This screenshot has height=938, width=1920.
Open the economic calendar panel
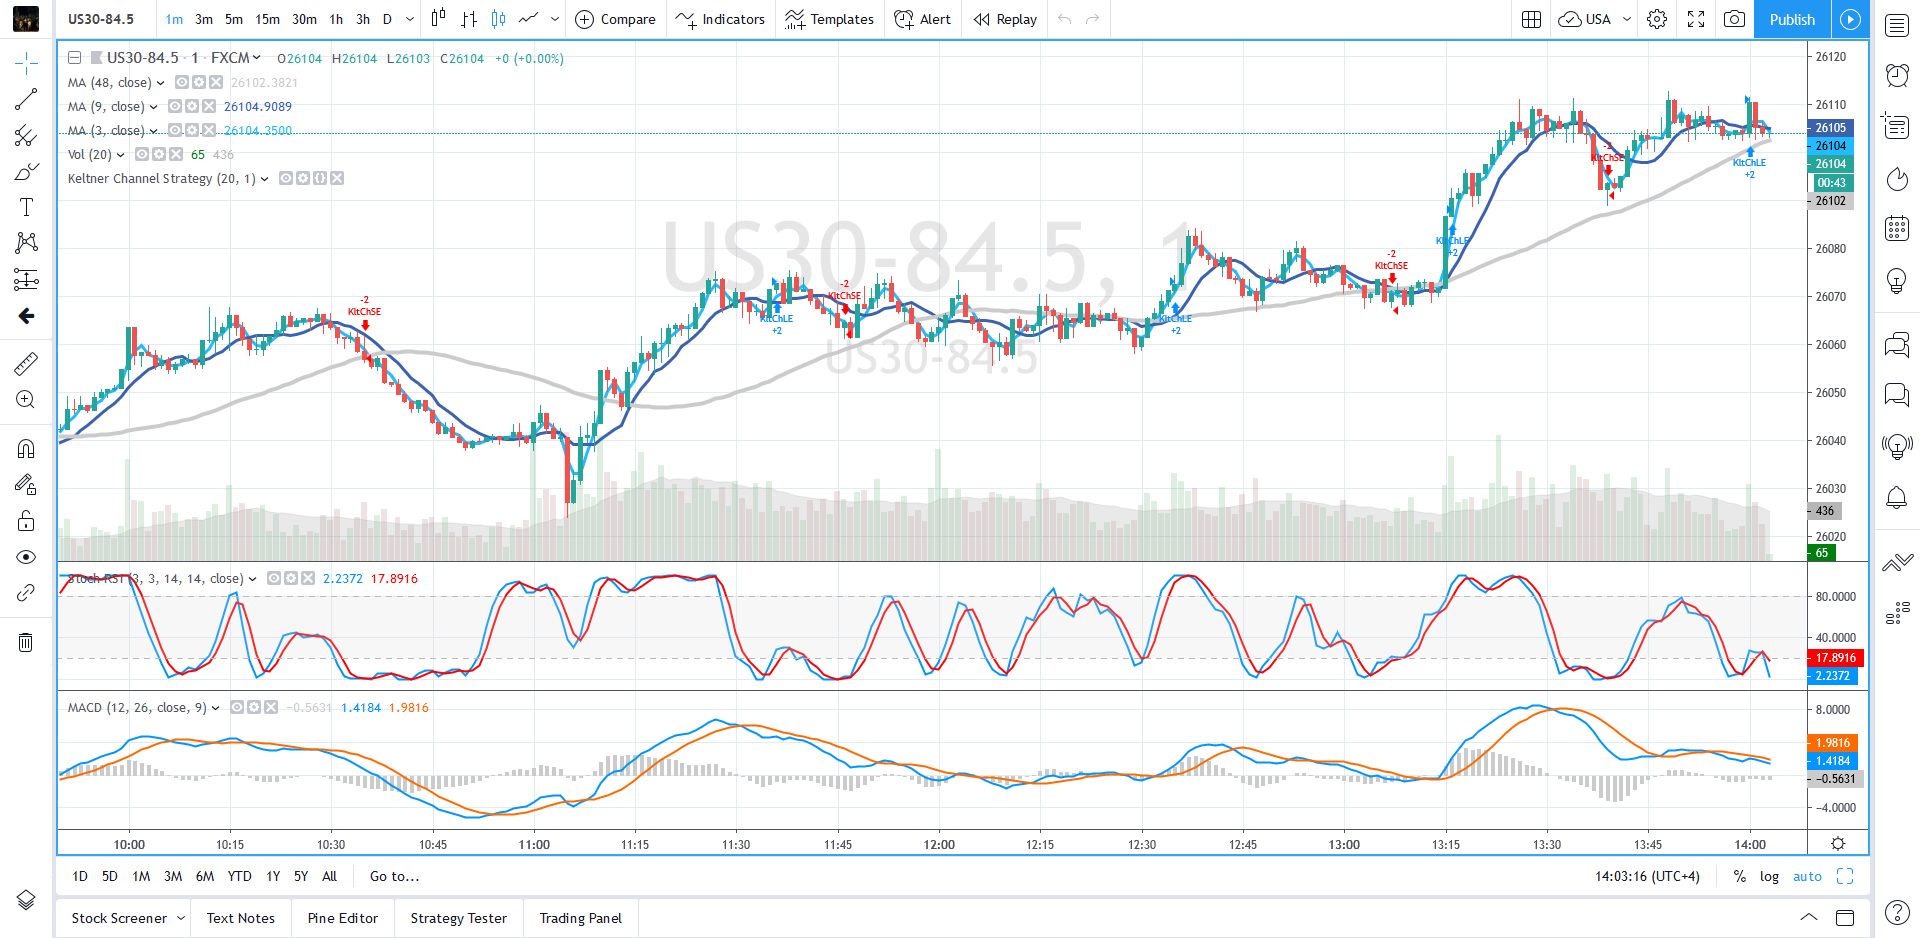pyautogui.click(x=1897, y=228)
